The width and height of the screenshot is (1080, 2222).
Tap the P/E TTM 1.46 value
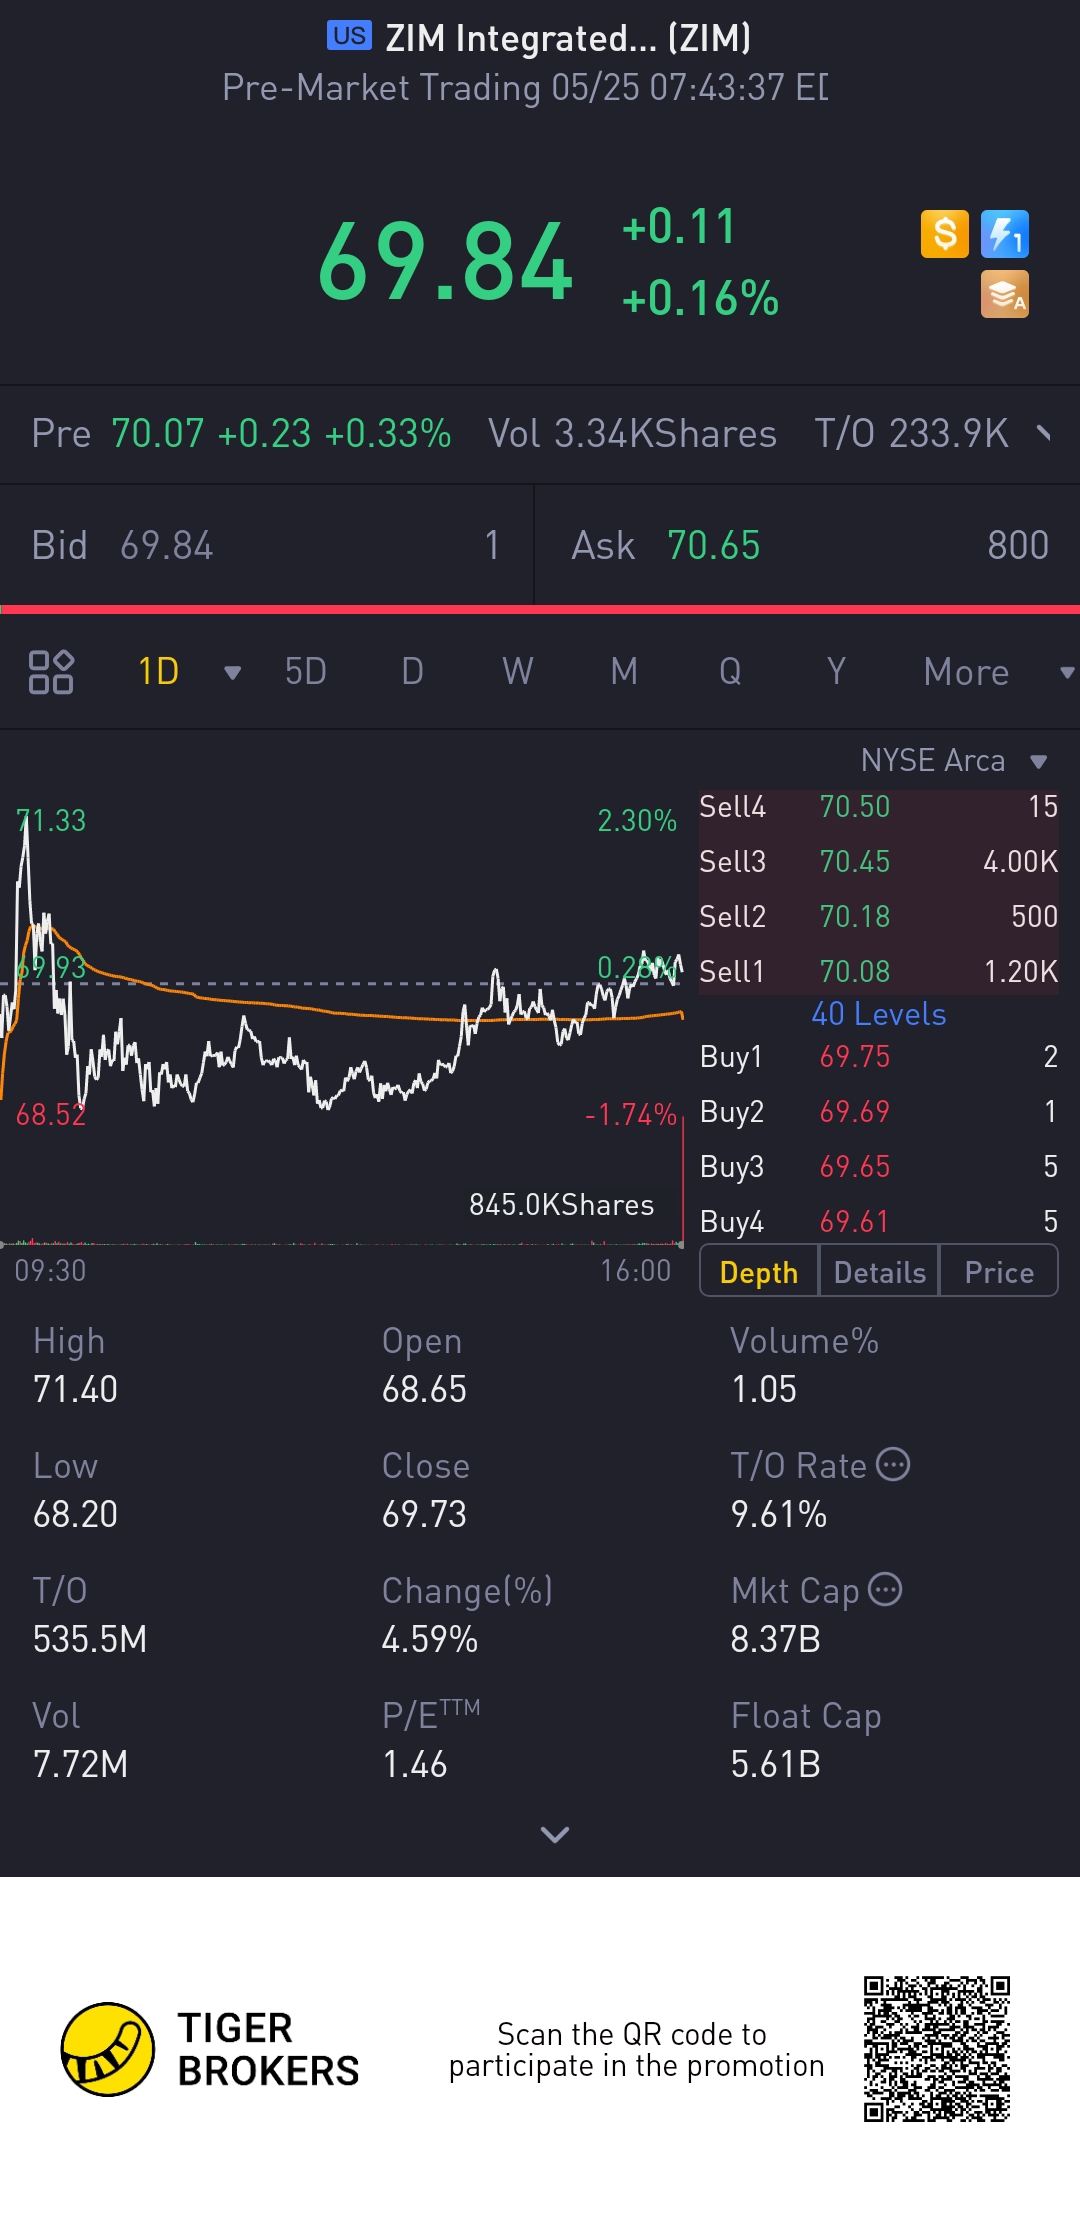click(414, 1764)
